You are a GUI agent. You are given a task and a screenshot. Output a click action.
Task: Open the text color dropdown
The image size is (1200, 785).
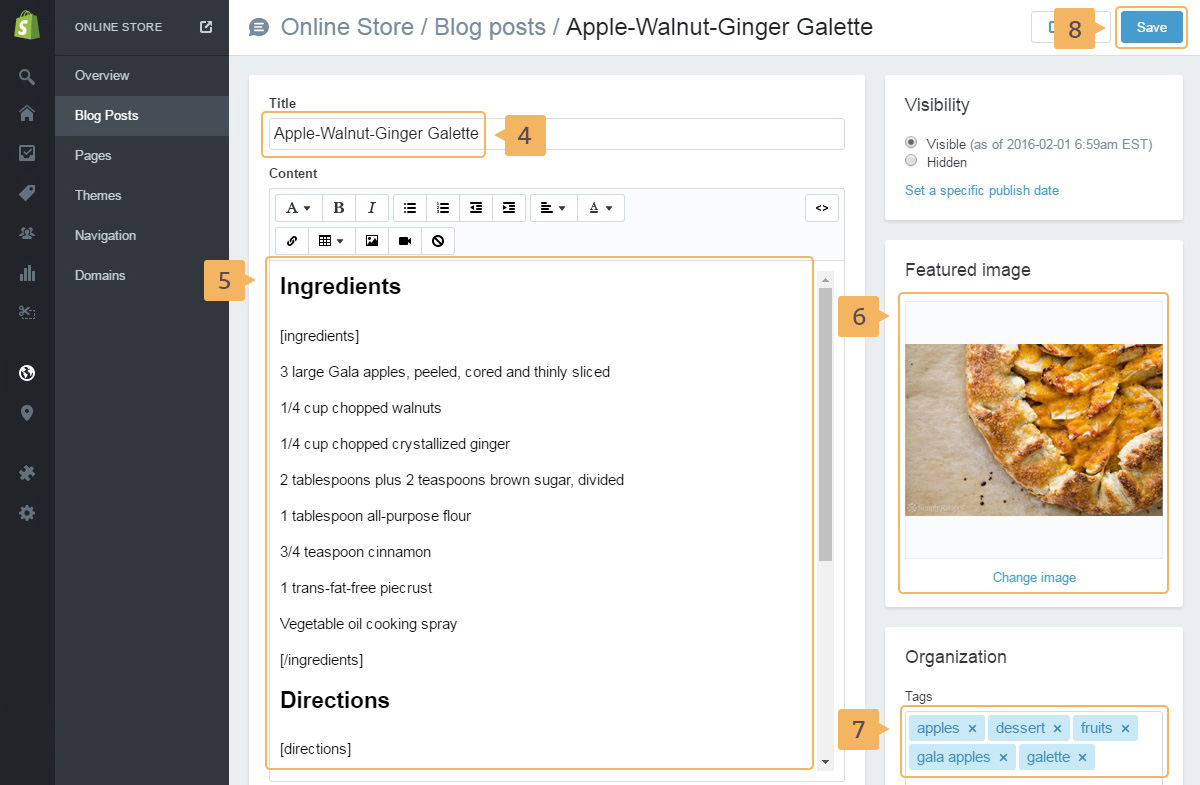600,208
